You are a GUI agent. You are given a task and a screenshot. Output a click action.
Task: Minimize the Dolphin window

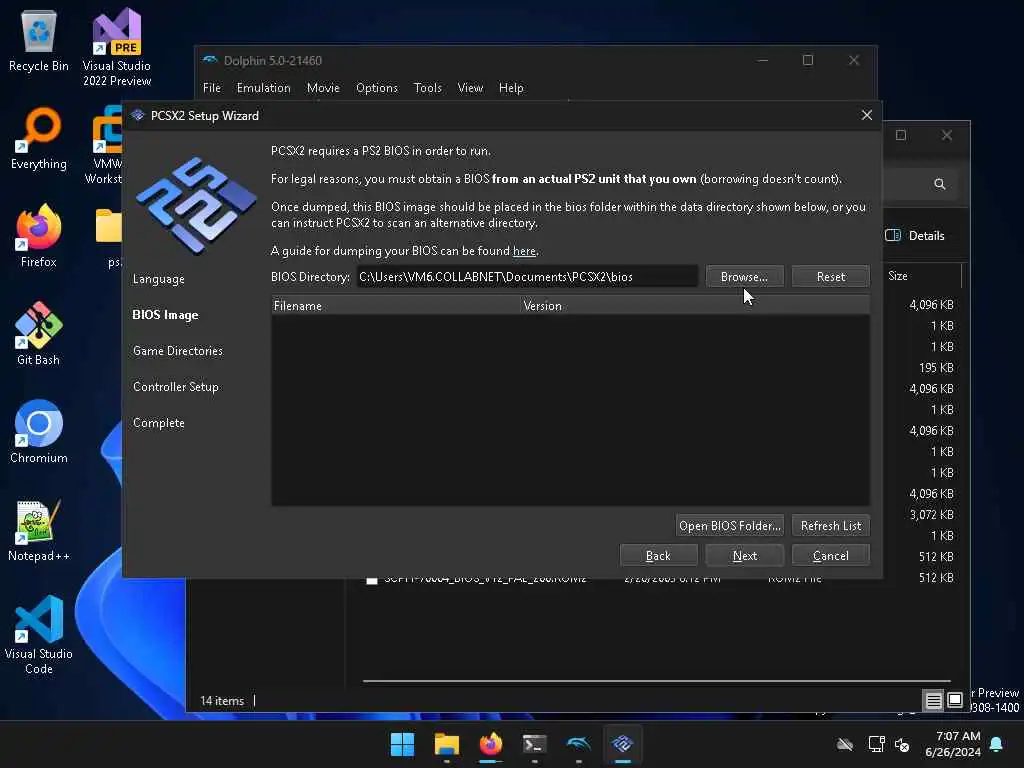(x=763, y=60)
